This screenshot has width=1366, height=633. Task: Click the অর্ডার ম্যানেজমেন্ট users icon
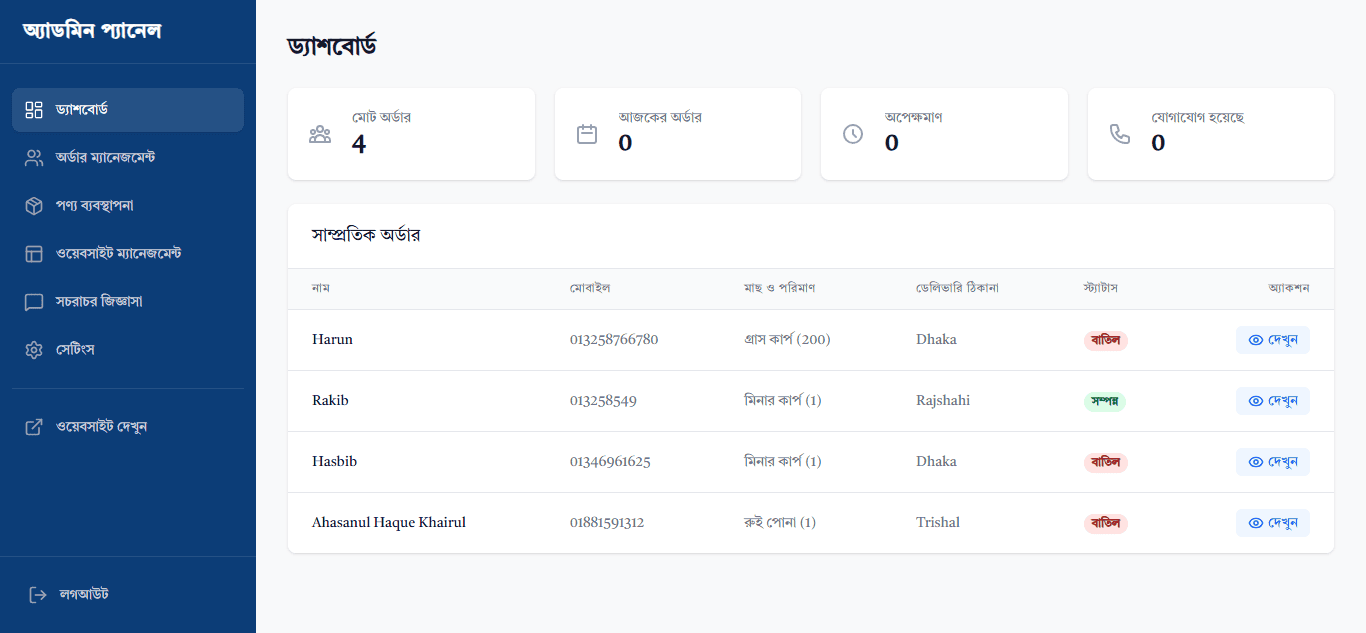coord(34,158)
